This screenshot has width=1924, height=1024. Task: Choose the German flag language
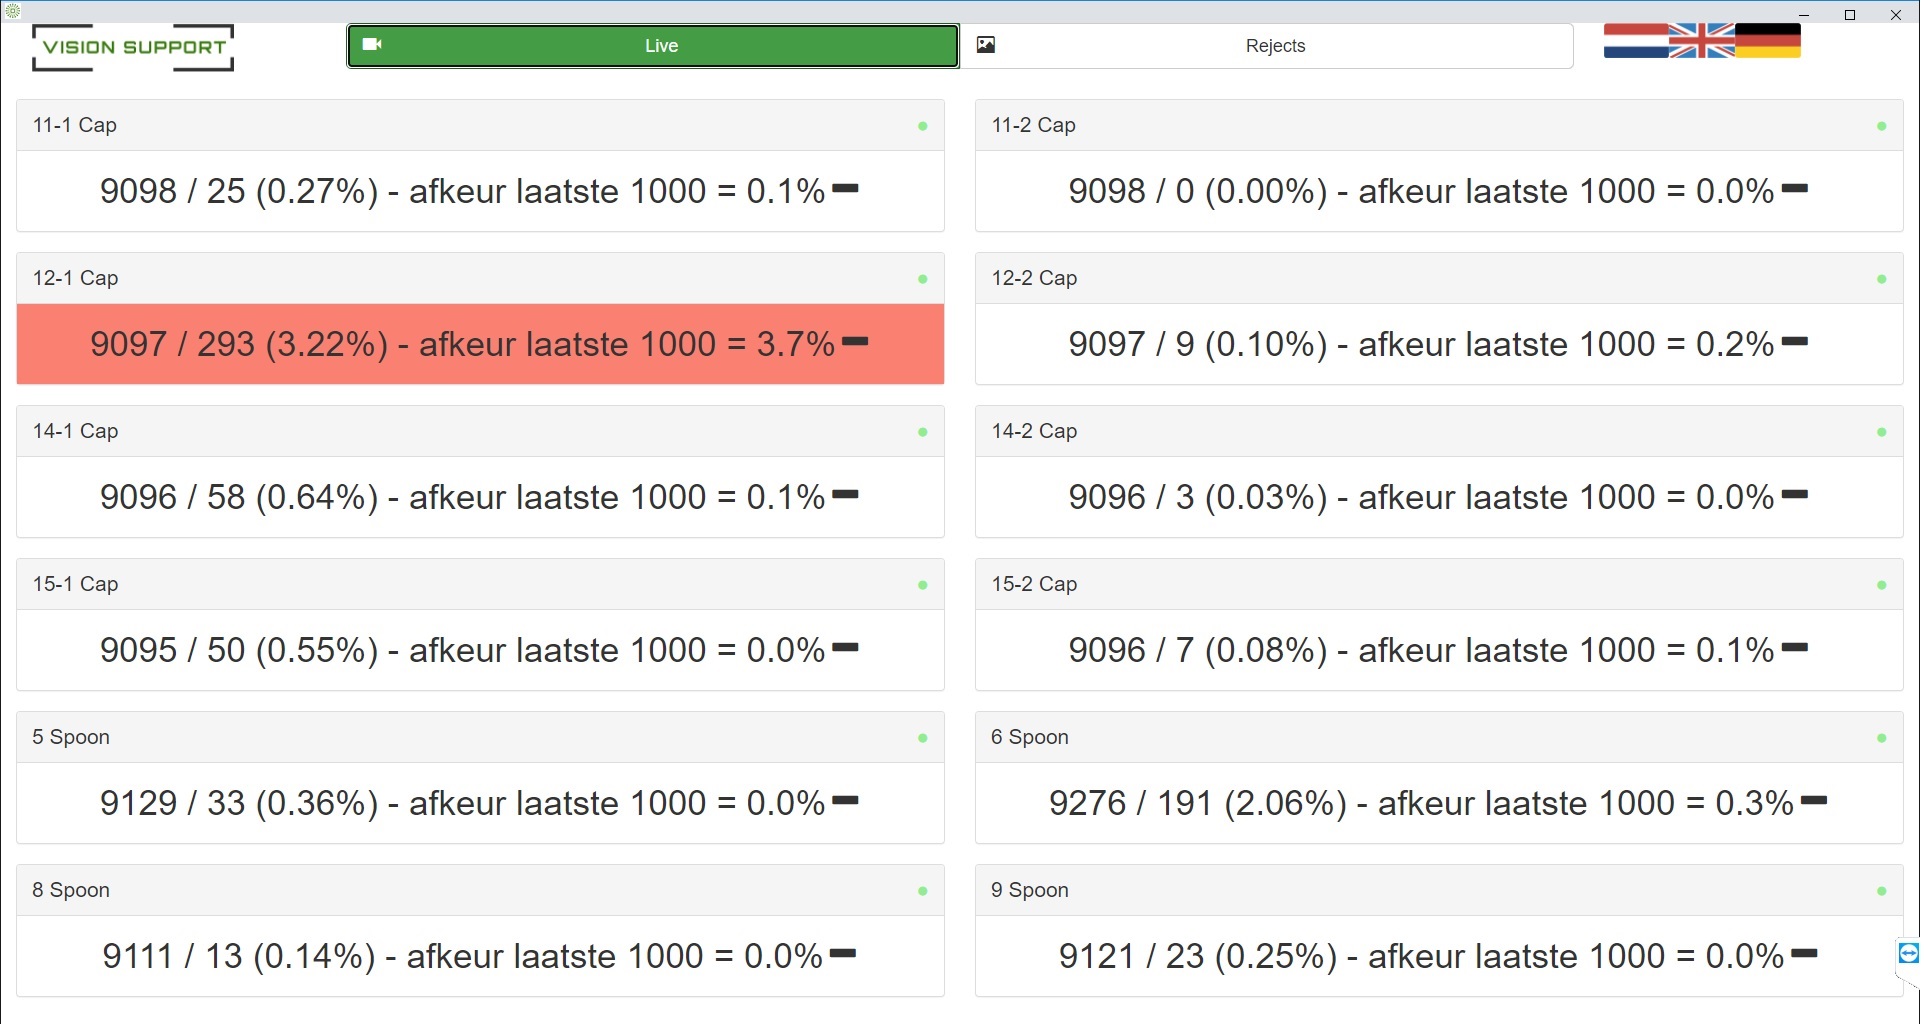[x=1768, y=41]
